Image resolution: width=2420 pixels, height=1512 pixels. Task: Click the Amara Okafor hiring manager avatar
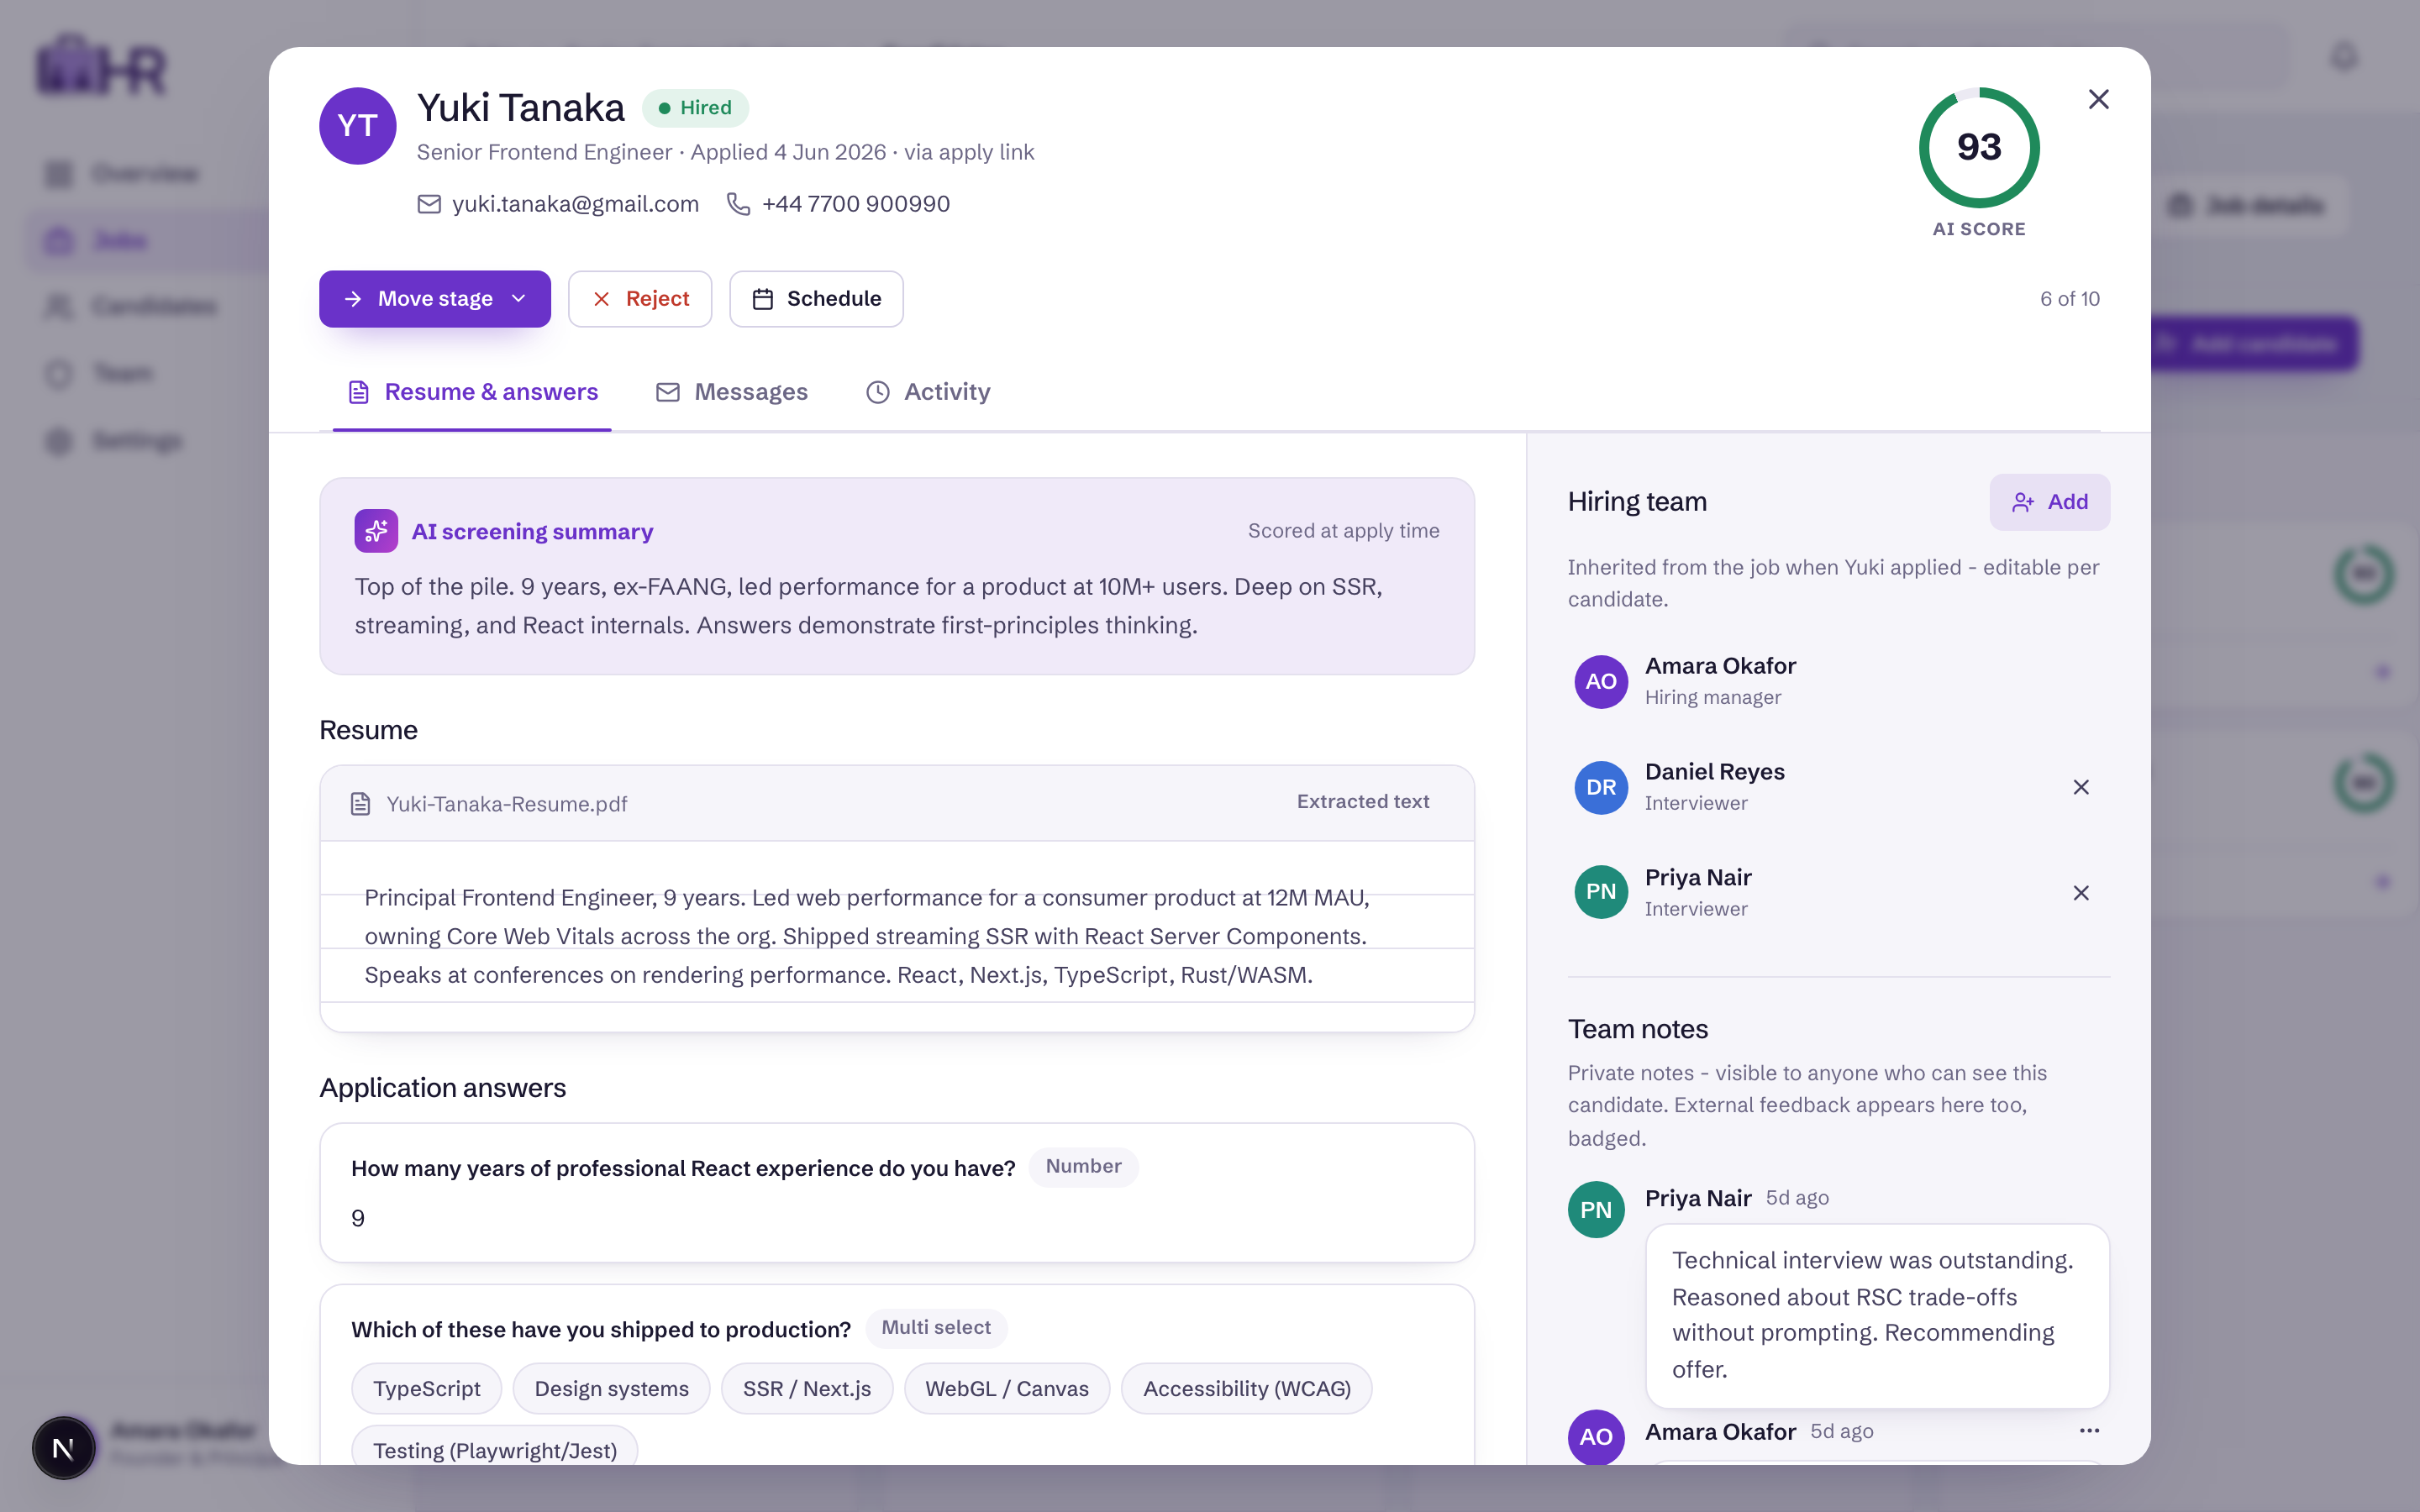[x=1601, y=681]
